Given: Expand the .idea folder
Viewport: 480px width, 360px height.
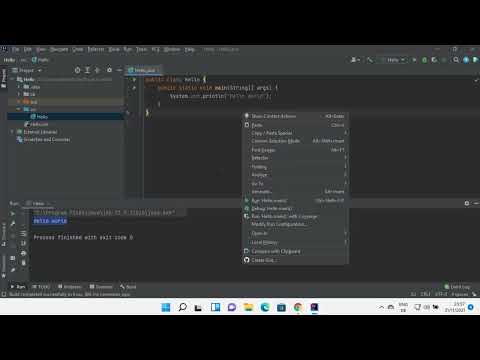Looking at the screenshot, I should click(x=19, y=87).
